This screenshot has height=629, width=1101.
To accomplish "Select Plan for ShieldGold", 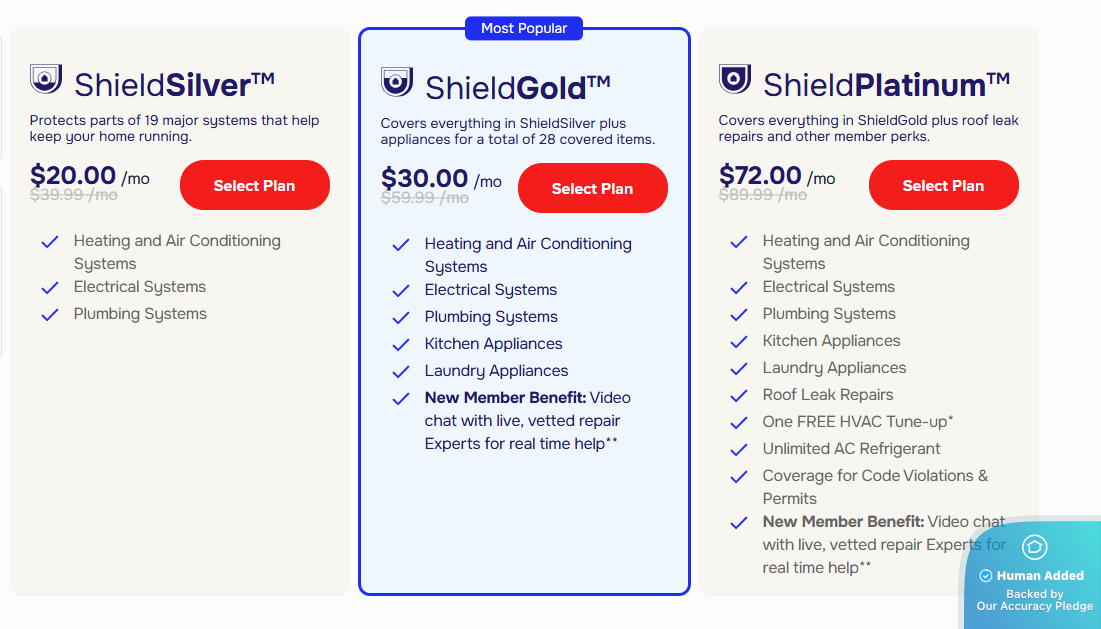I will coord(592,188).
